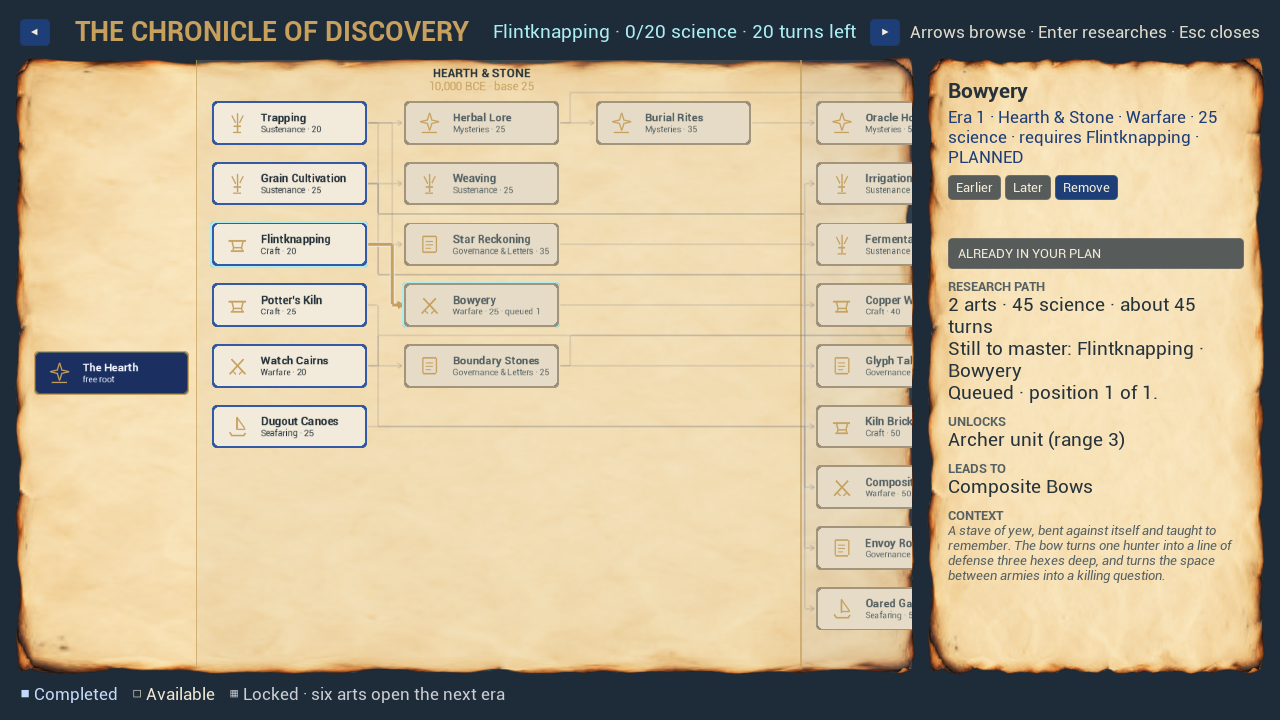
Task: Click the "Queued · position 1 of 1." line
Action: pyautogui.click(x=1053, y=393)
